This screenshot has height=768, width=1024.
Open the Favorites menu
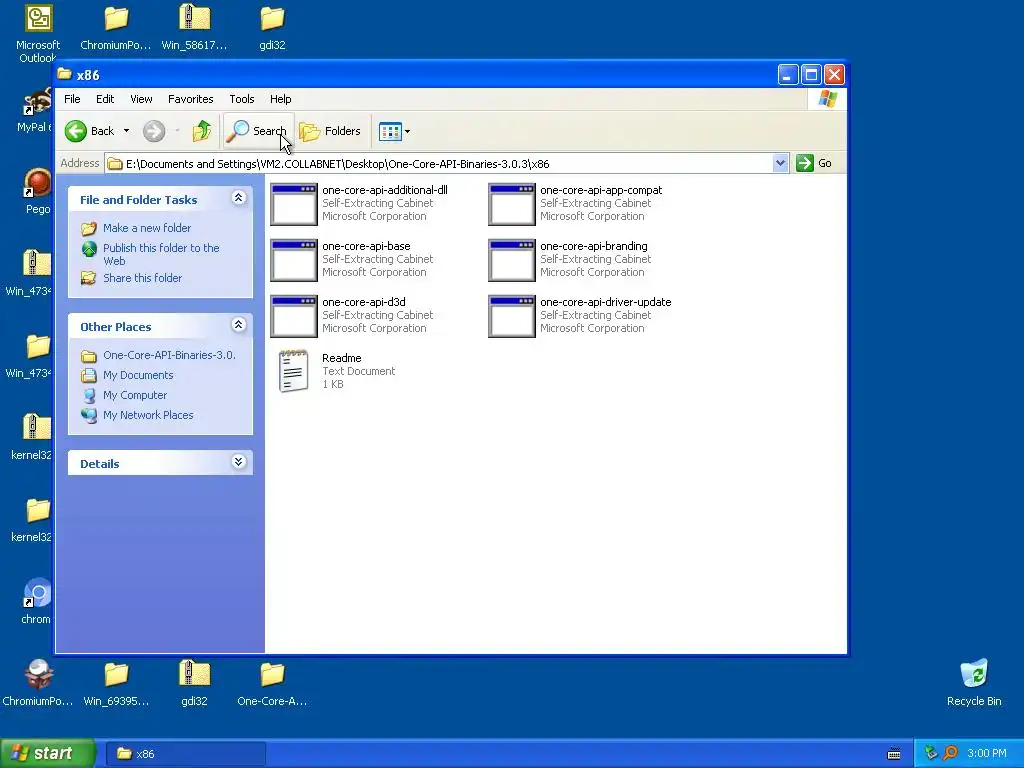pos(191,99)
